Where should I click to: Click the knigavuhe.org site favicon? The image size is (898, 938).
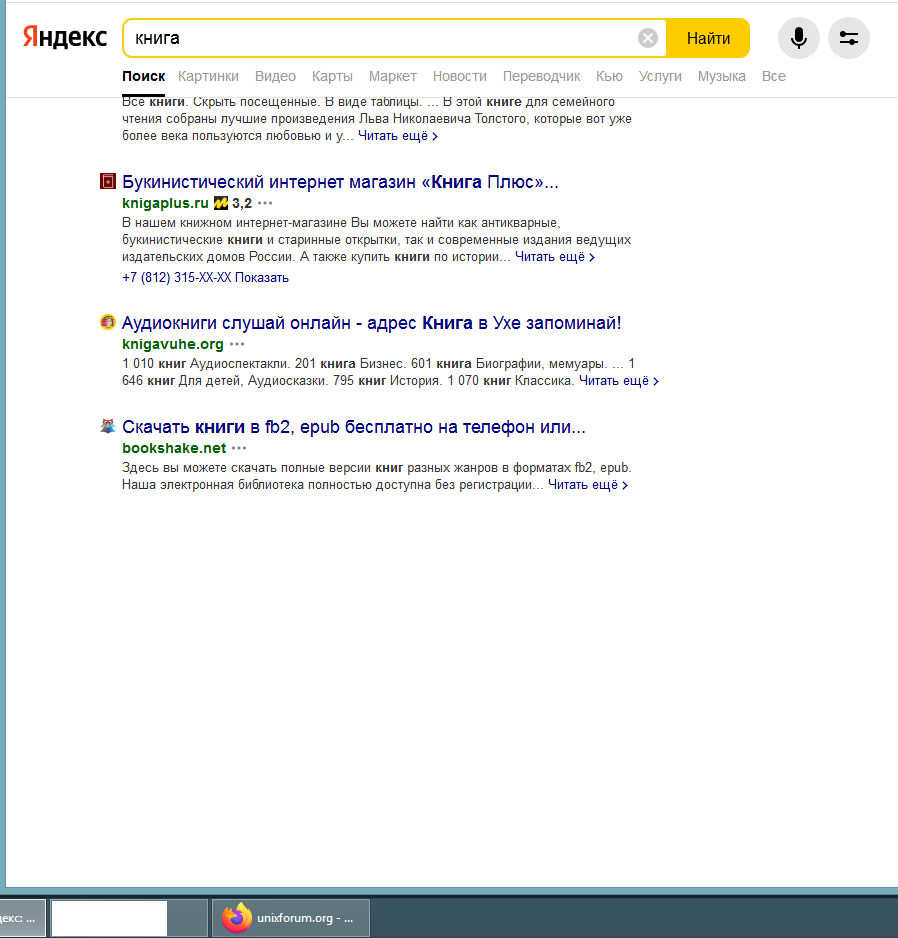(x=108, y=322)
